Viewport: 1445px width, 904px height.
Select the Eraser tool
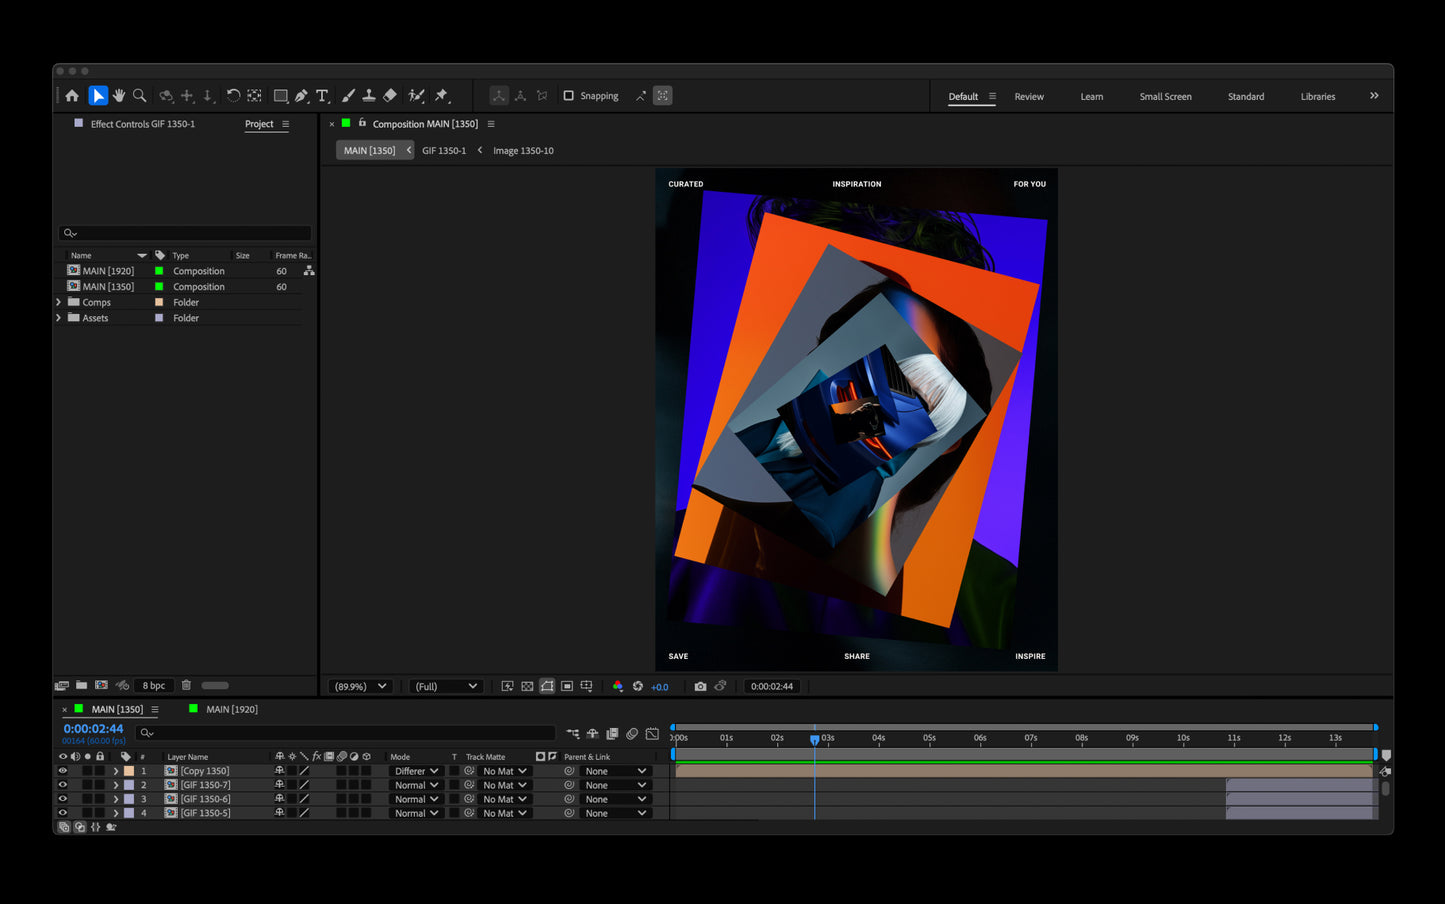click(390, 96)
